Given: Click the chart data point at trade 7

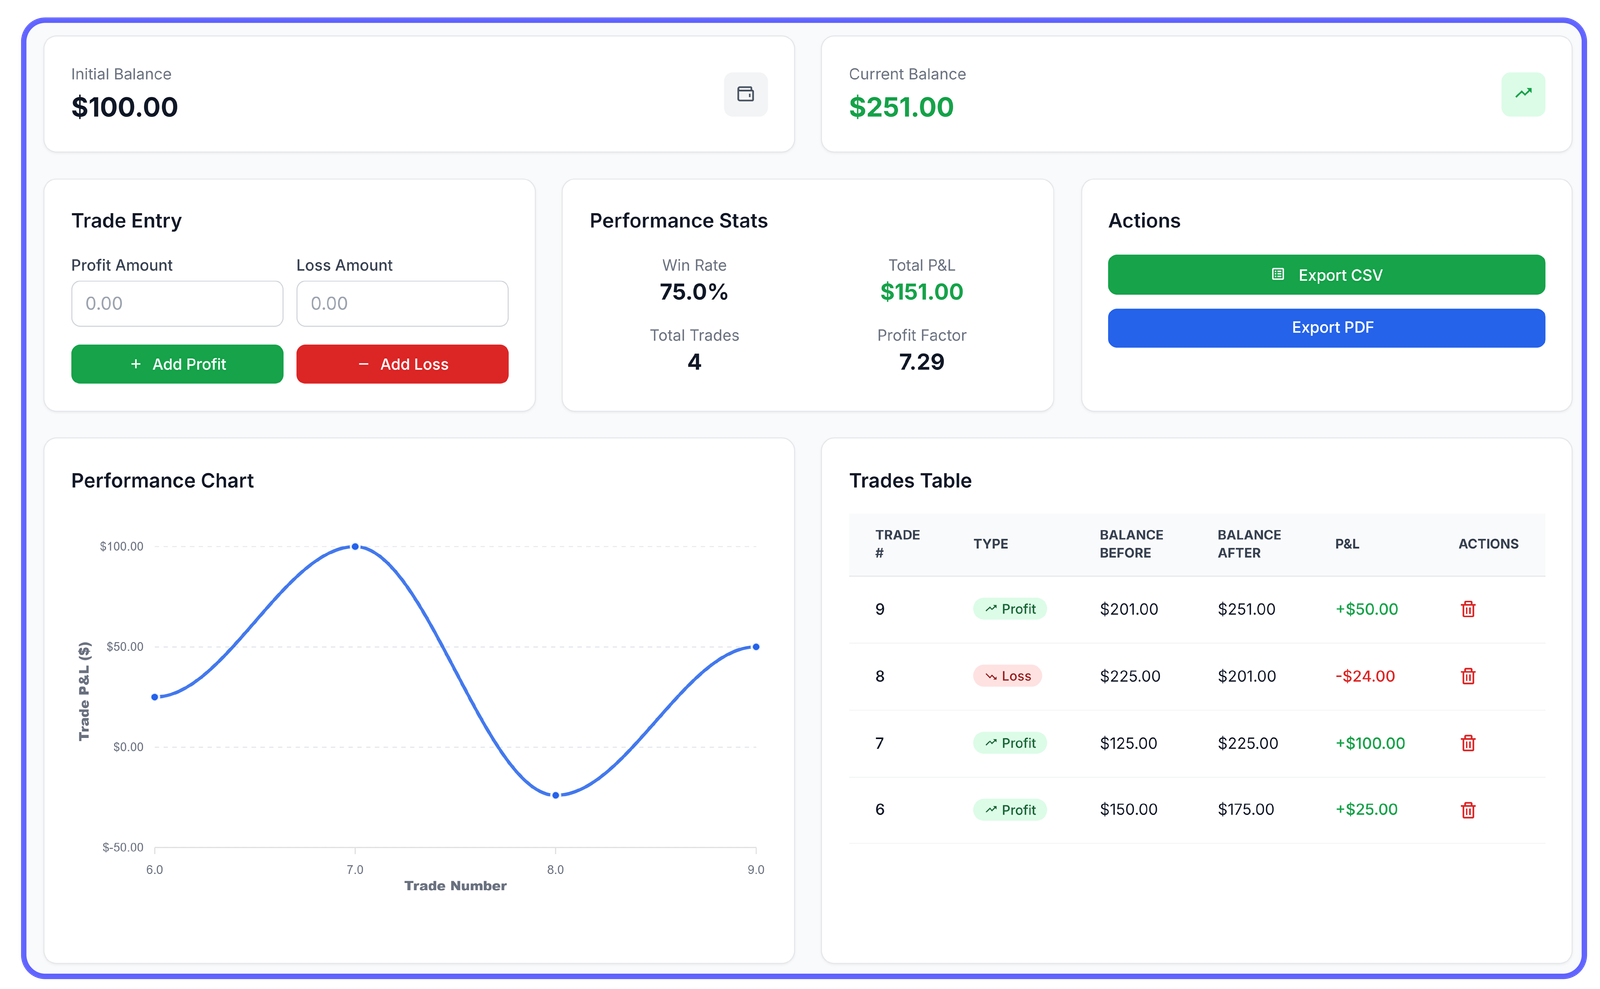Looking at the screenshot, I should (x=355, y=546).
